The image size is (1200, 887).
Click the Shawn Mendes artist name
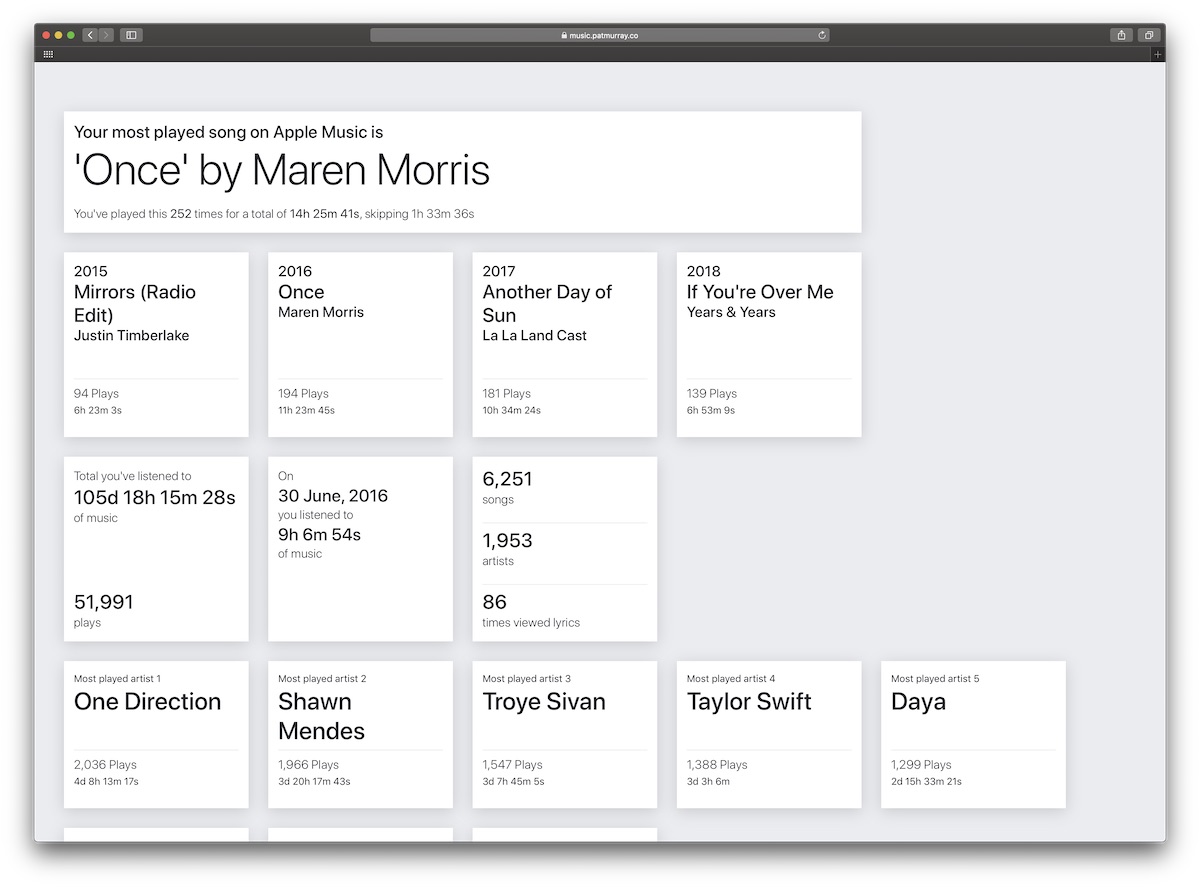coord(321,716)
